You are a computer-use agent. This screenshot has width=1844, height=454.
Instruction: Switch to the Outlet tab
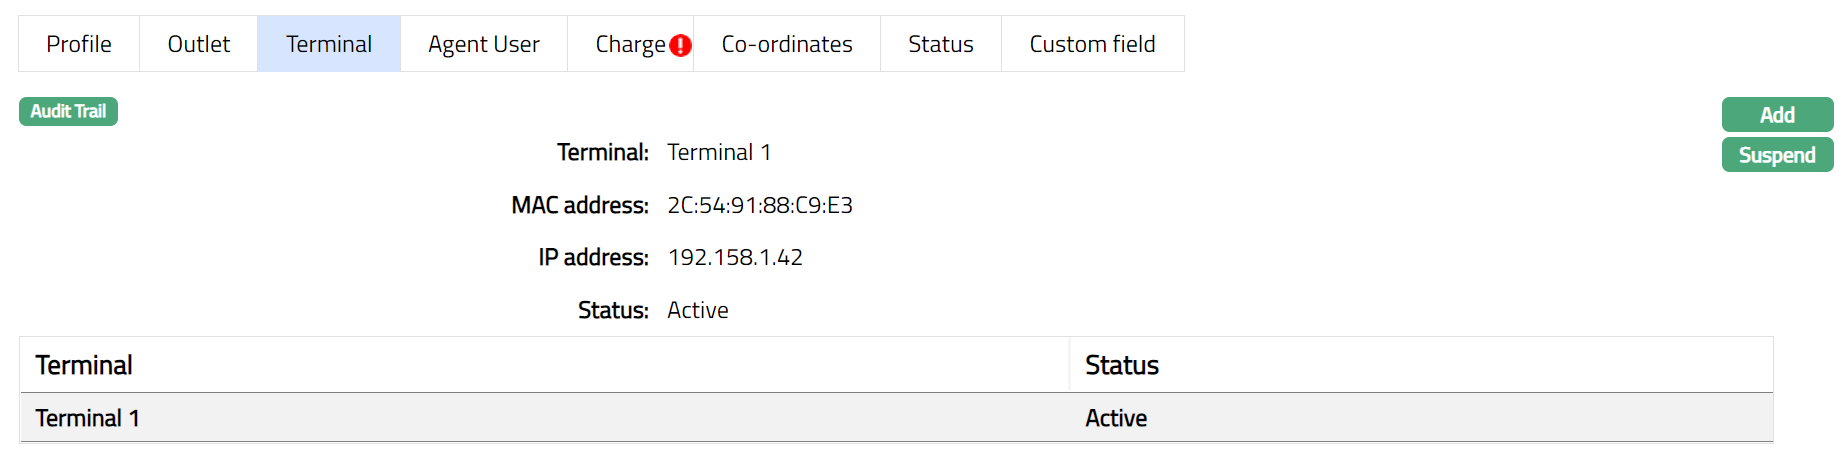[x=198, y=44]
